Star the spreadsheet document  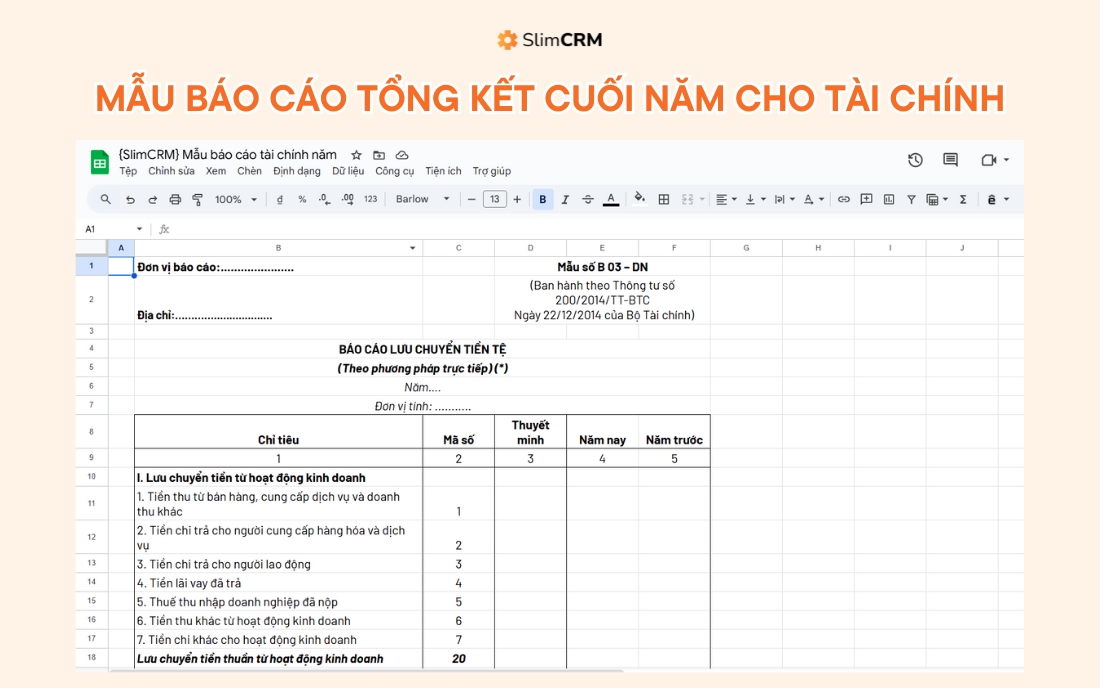(355, 154)
